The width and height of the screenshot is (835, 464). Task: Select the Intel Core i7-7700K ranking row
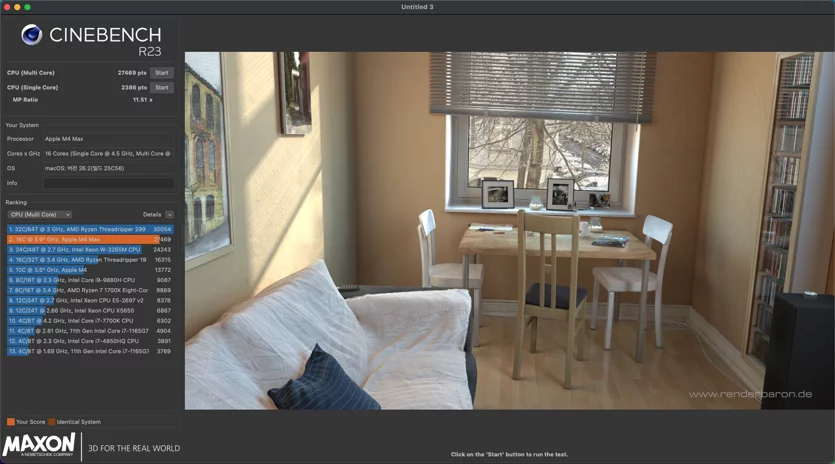coord(90,321)
